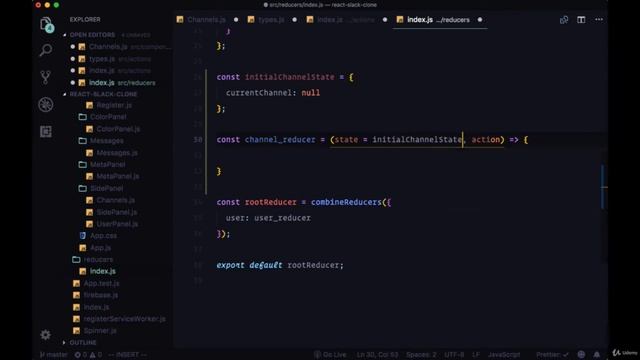The width and height of the screenshot is (640, 360).
Task: Open firebase.js in the file tree
Action: point(100,295)
